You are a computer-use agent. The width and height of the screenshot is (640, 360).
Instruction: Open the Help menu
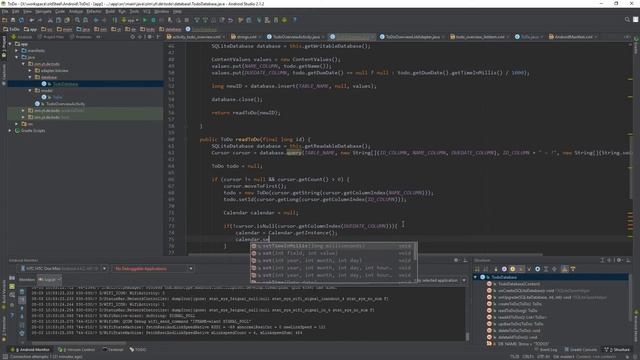pos(177,11)
